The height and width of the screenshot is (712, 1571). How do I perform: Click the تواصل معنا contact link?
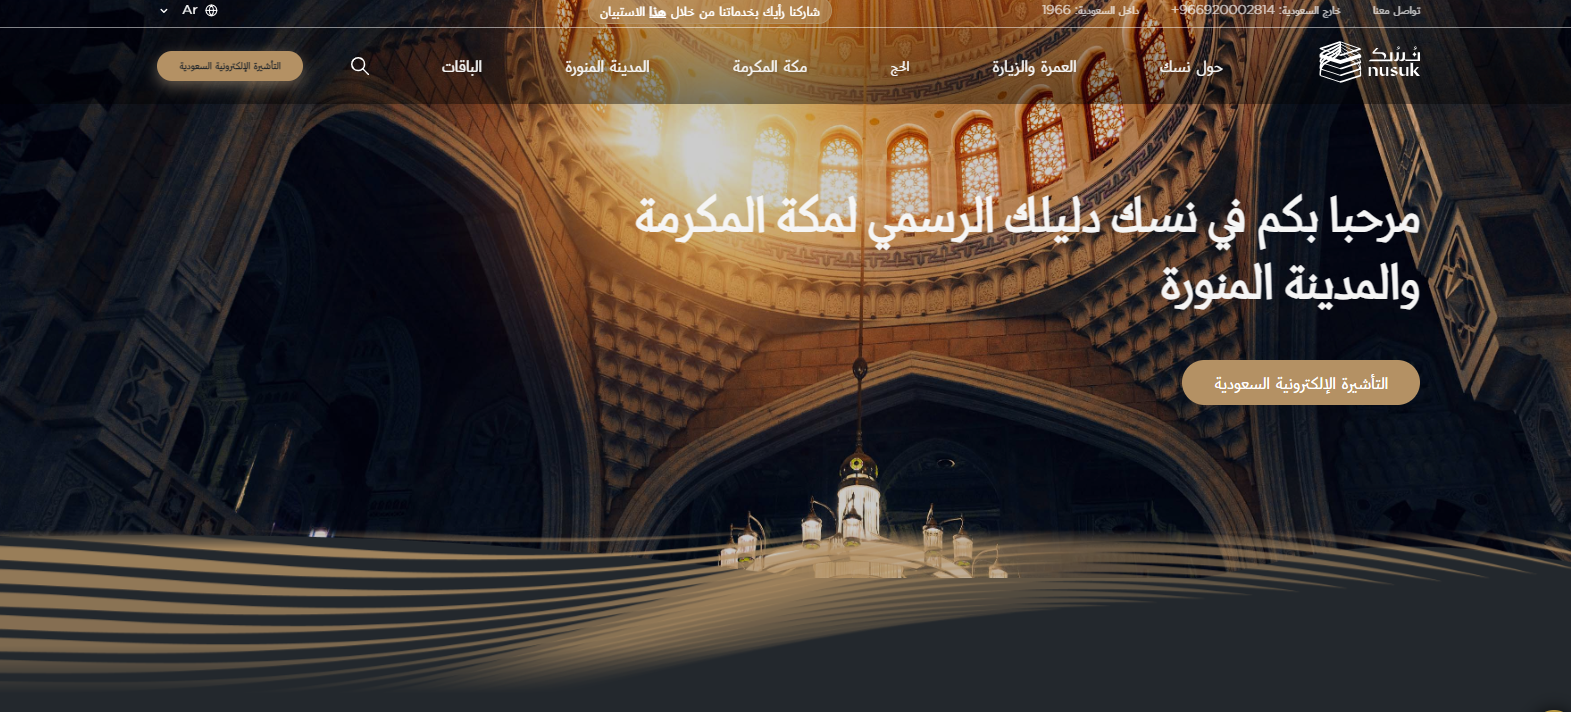tap(1396, 11)
